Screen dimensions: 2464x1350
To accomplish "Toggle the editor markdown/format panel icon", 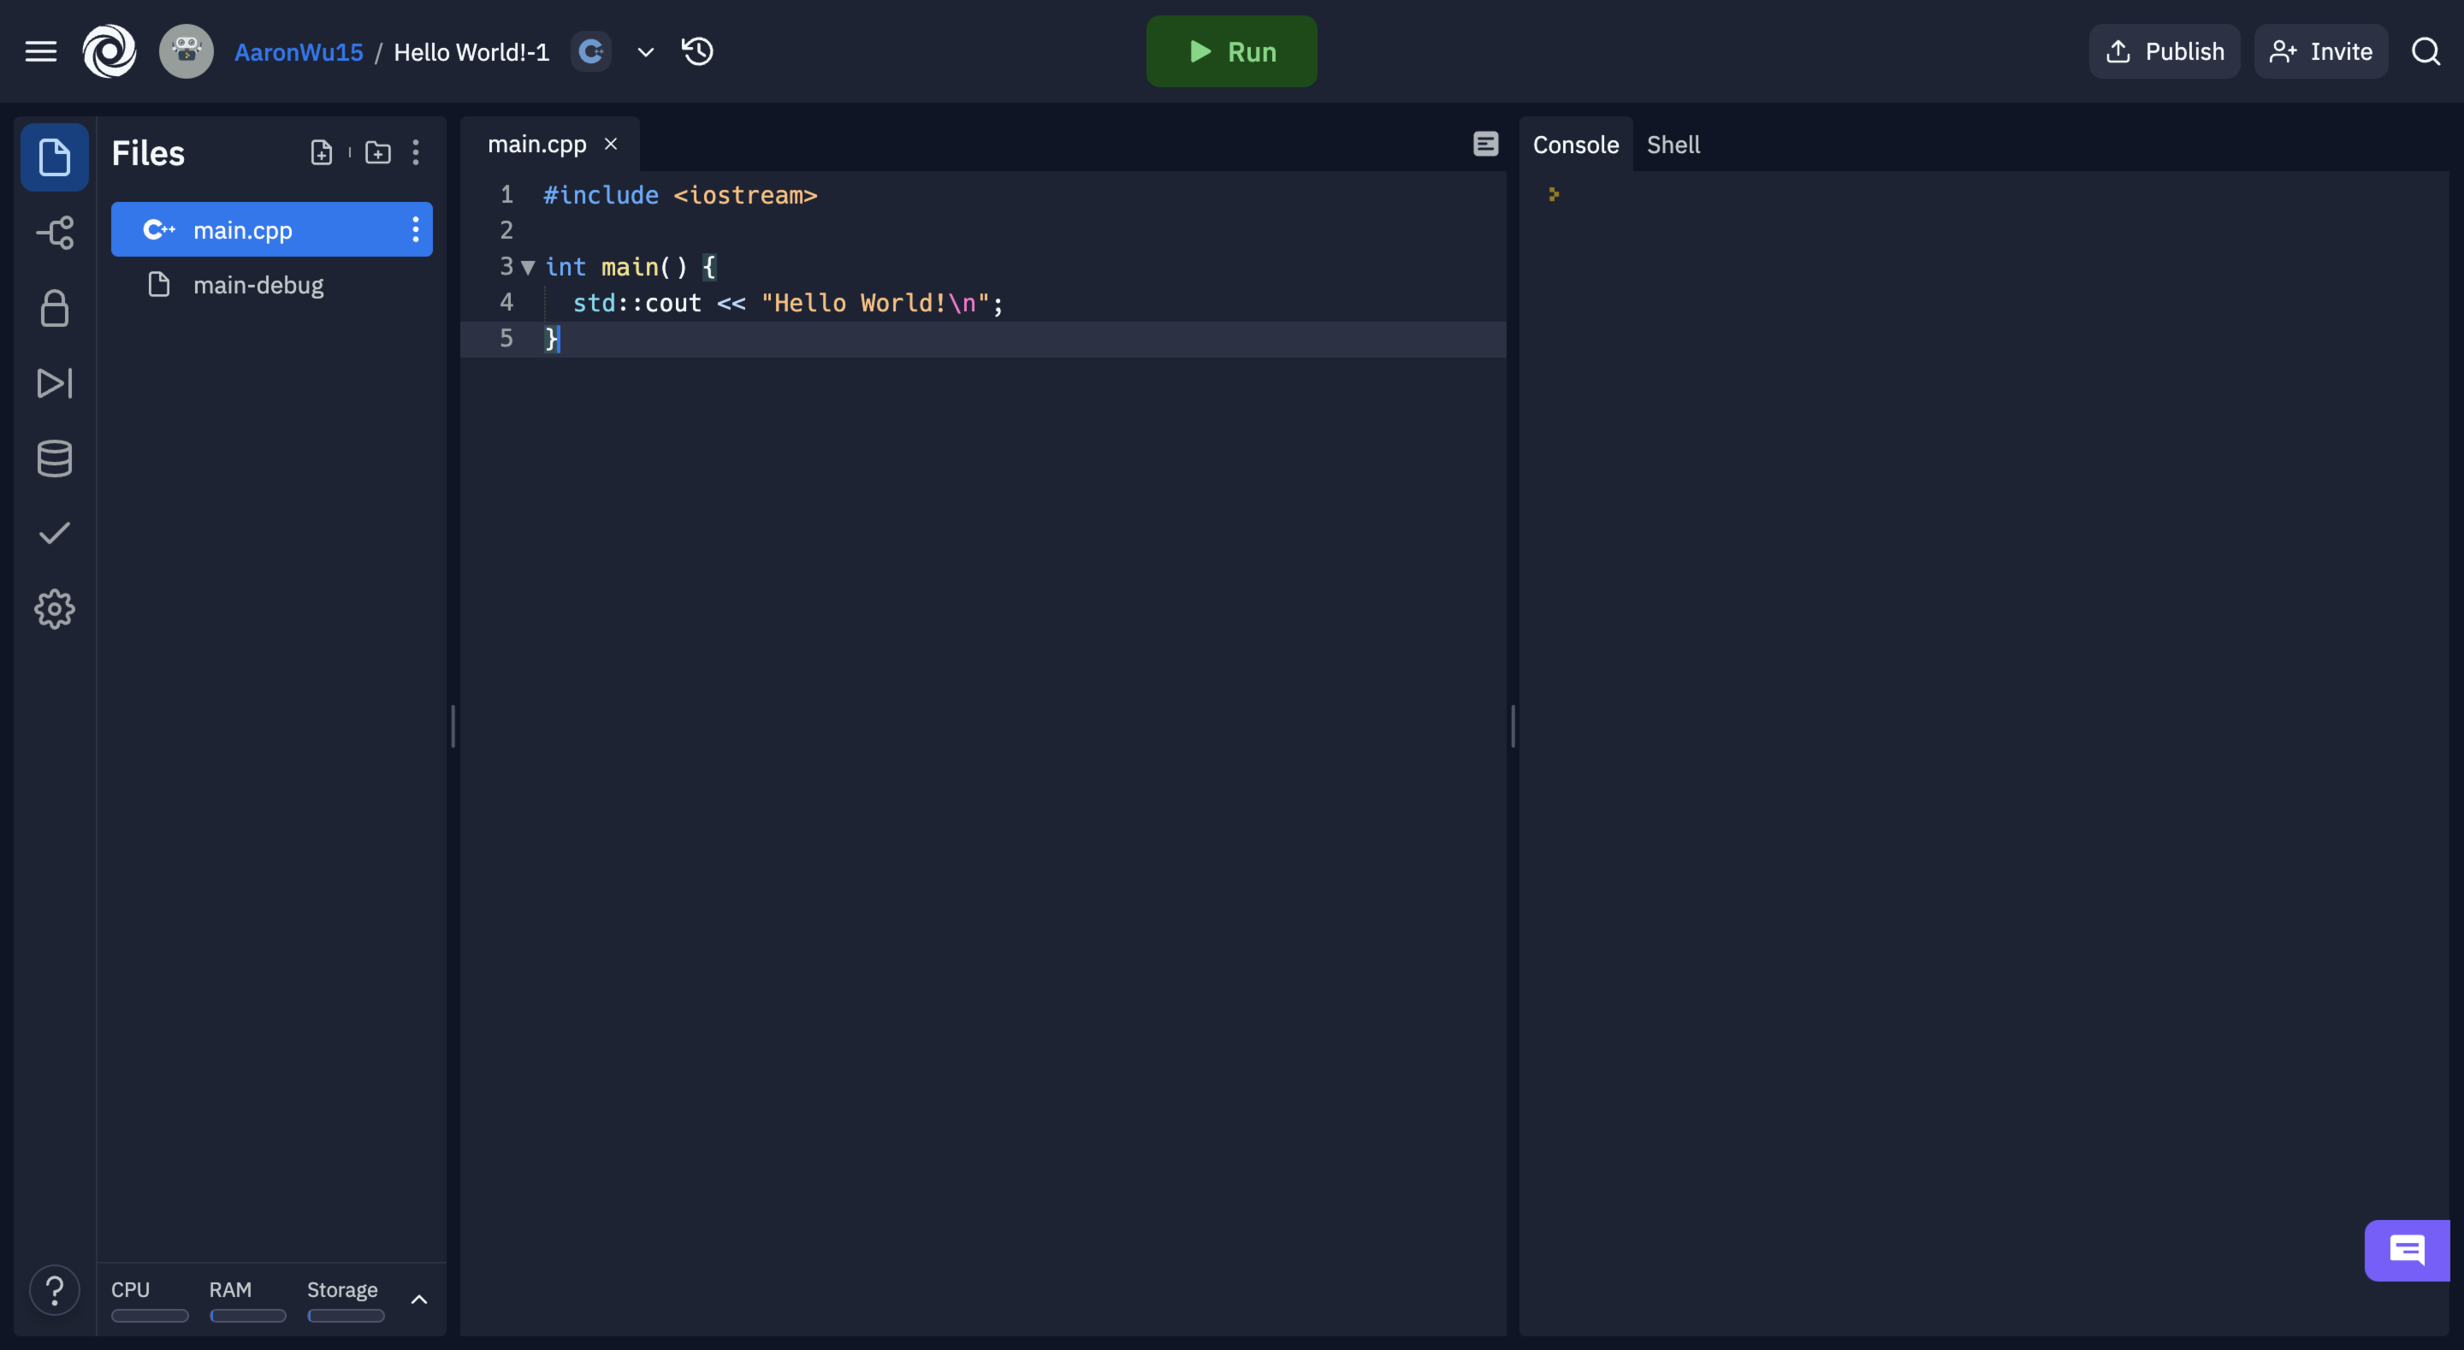I will pyautogui.click(x=1485, y=144).
